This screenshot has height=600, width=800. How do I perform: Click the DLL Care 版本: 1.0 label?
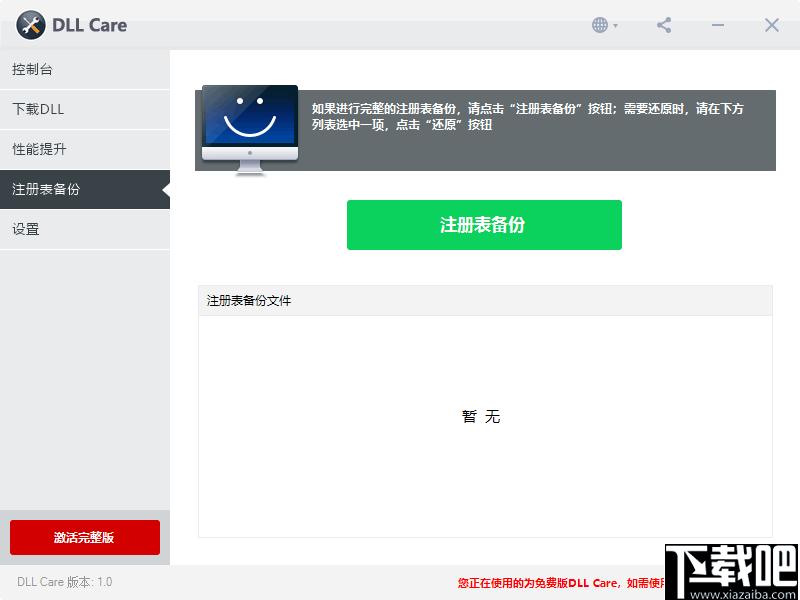click(65, 582)
